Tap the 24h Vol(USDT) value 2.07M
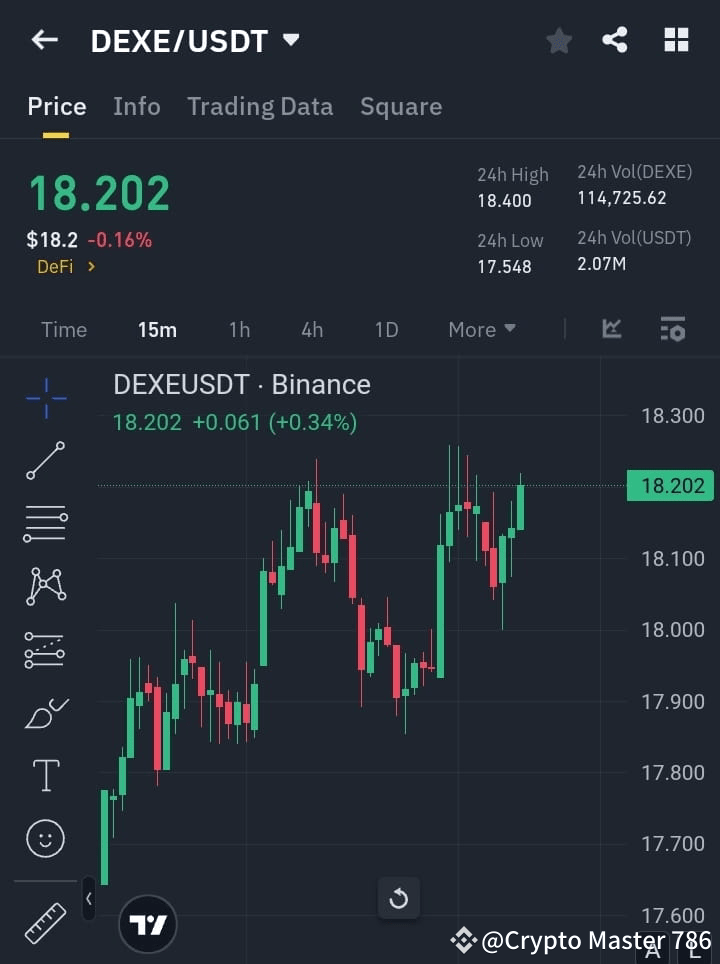This screenshot has height=964, width=720. coord(601,264)
